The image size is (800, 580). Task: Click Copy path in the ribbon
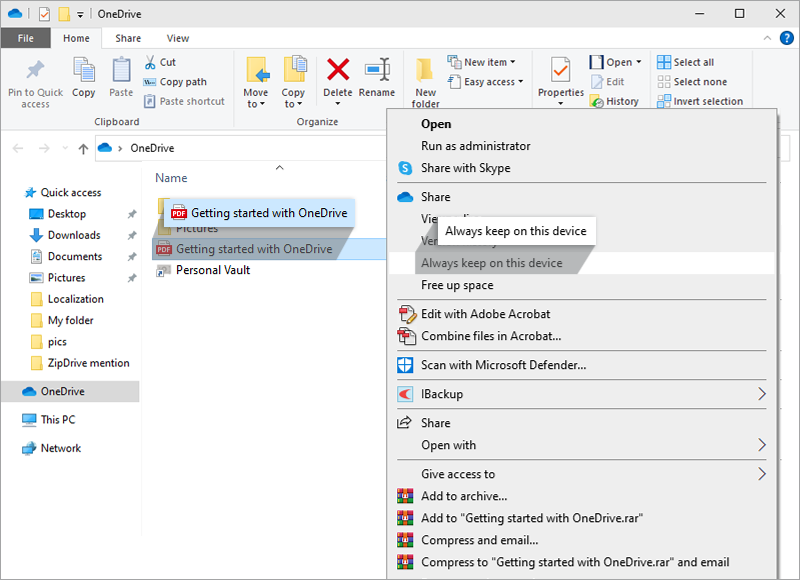175,82
